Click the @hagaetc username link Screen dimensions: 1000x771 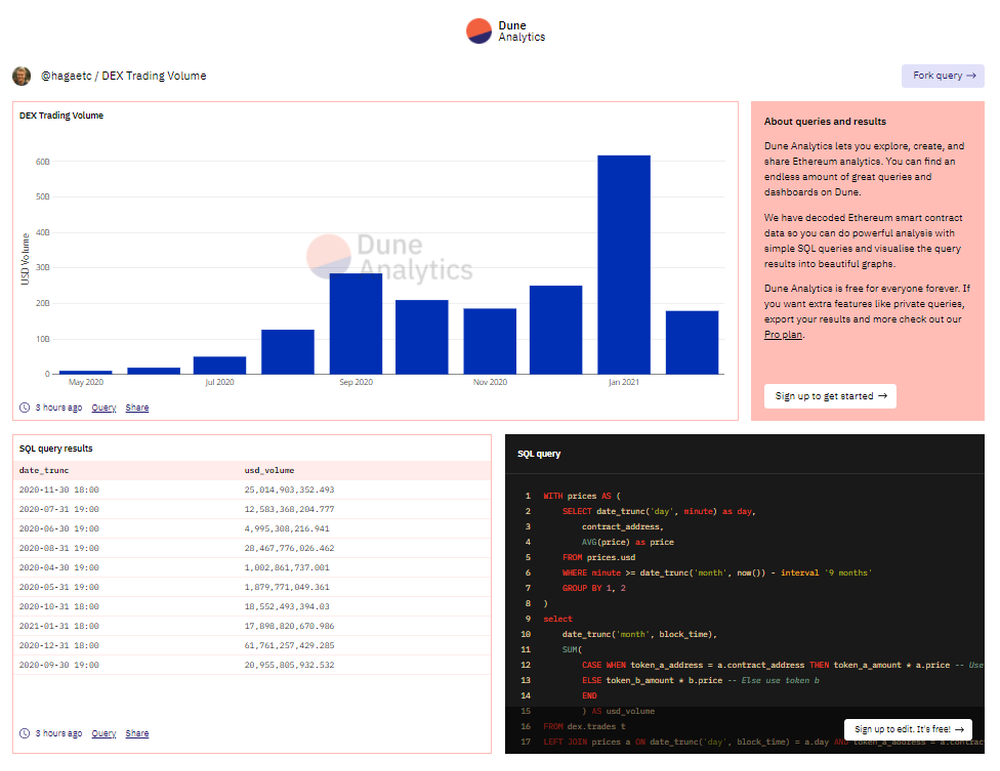(x=66, y=76)
